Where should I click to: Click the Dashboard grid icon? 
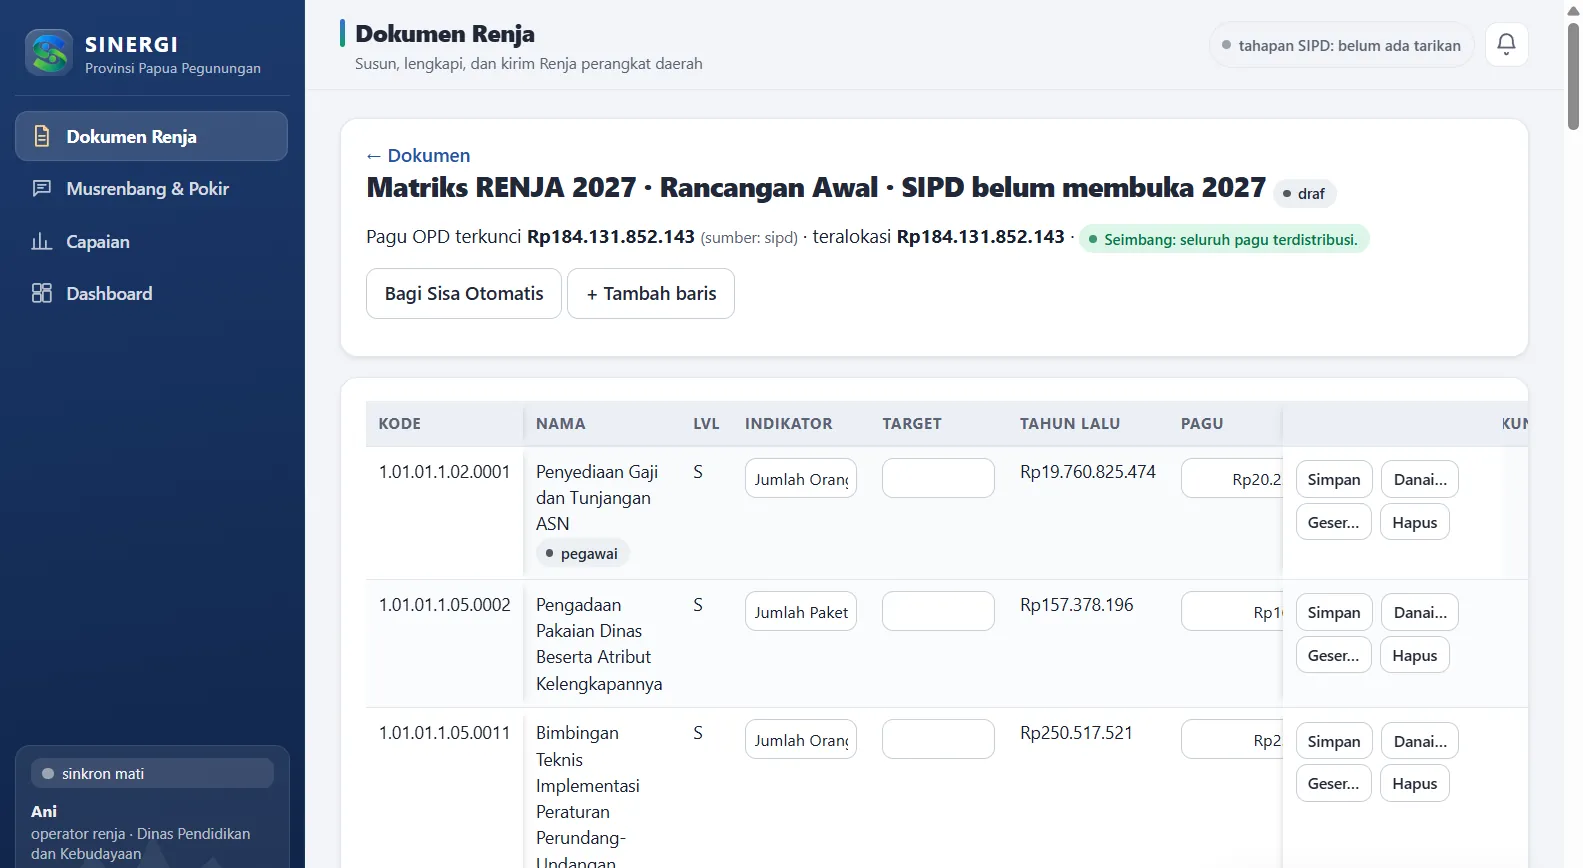(42, 293)
